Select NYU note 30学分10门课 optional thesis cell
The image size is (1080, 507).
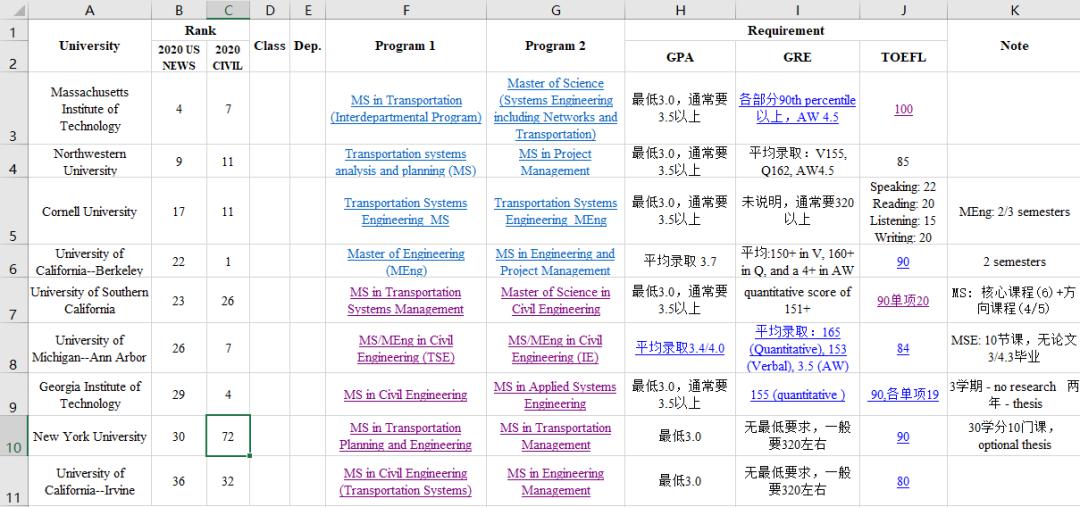[x=1013, y=435]
